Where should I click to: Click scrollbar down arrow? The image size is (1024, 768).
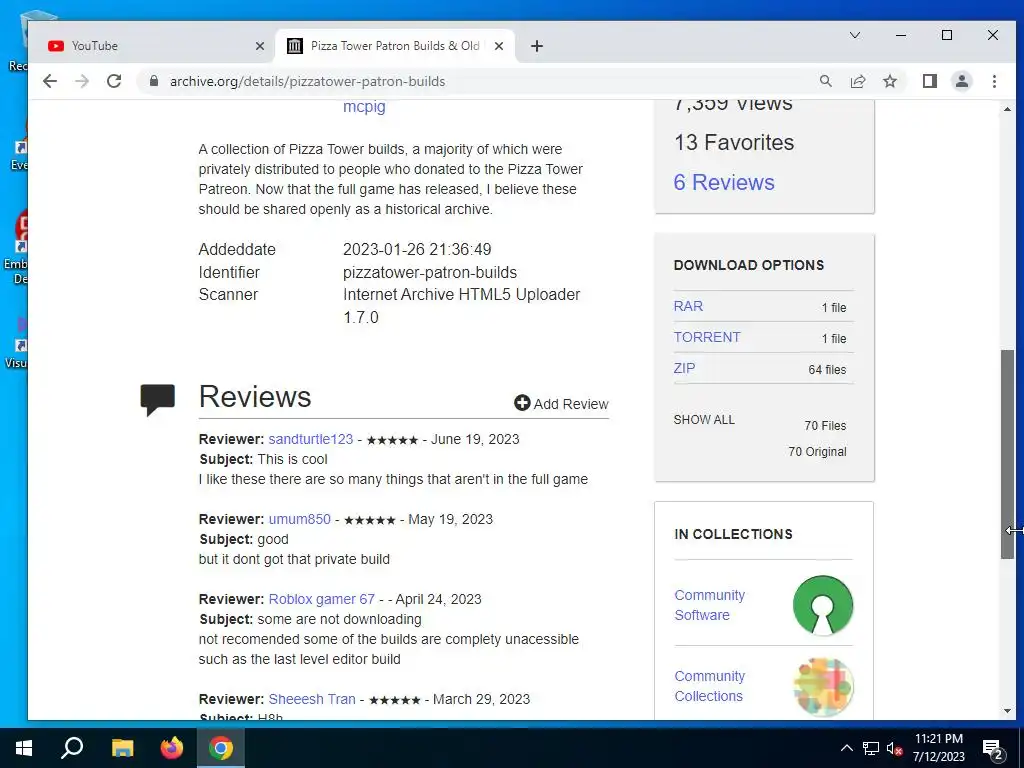[x=1008, y=711]
